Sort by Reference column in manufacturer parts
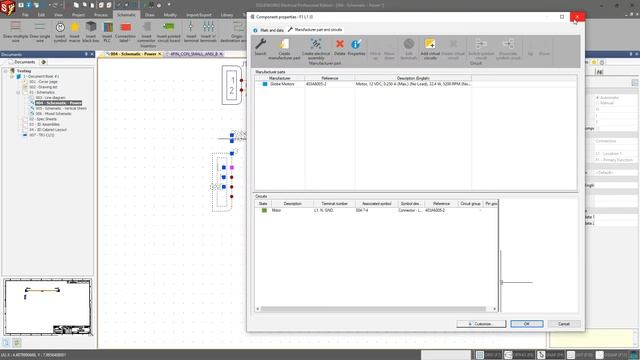 329,78
